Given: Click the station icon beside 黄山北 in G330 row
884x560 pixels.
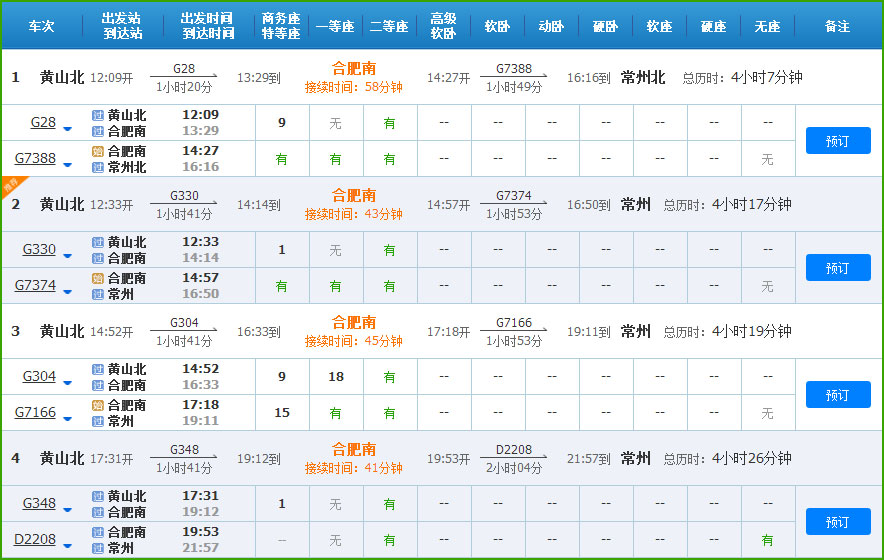Looking at the screenshot, I should click(98, 242).
